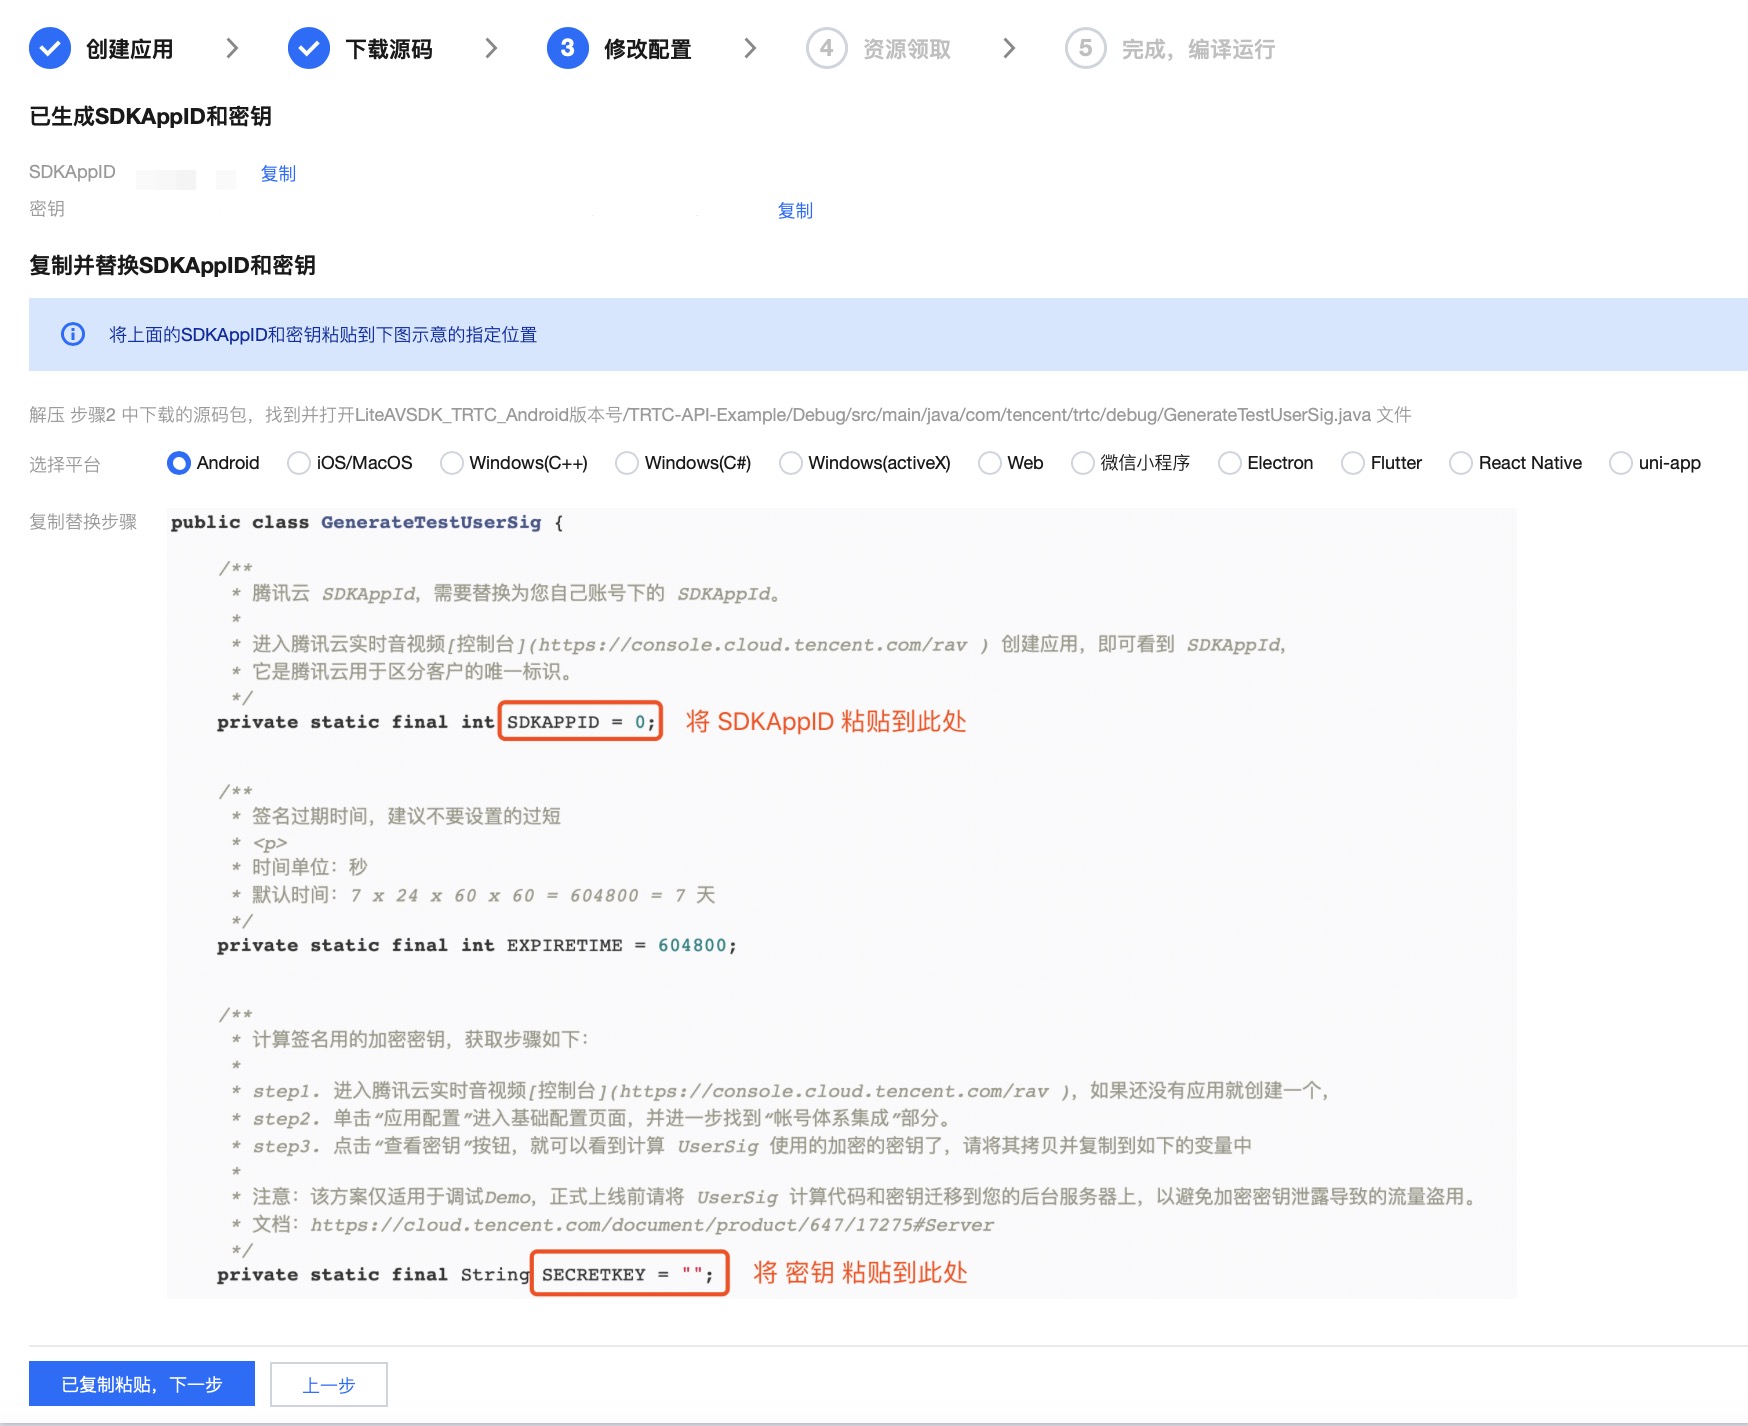Click the 选择平台 label

pos(65,464)
